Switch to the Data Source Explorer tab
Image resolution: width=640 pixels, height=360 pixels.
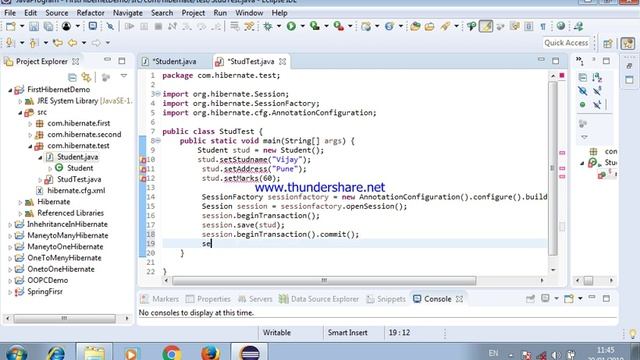tap(319, 299)
